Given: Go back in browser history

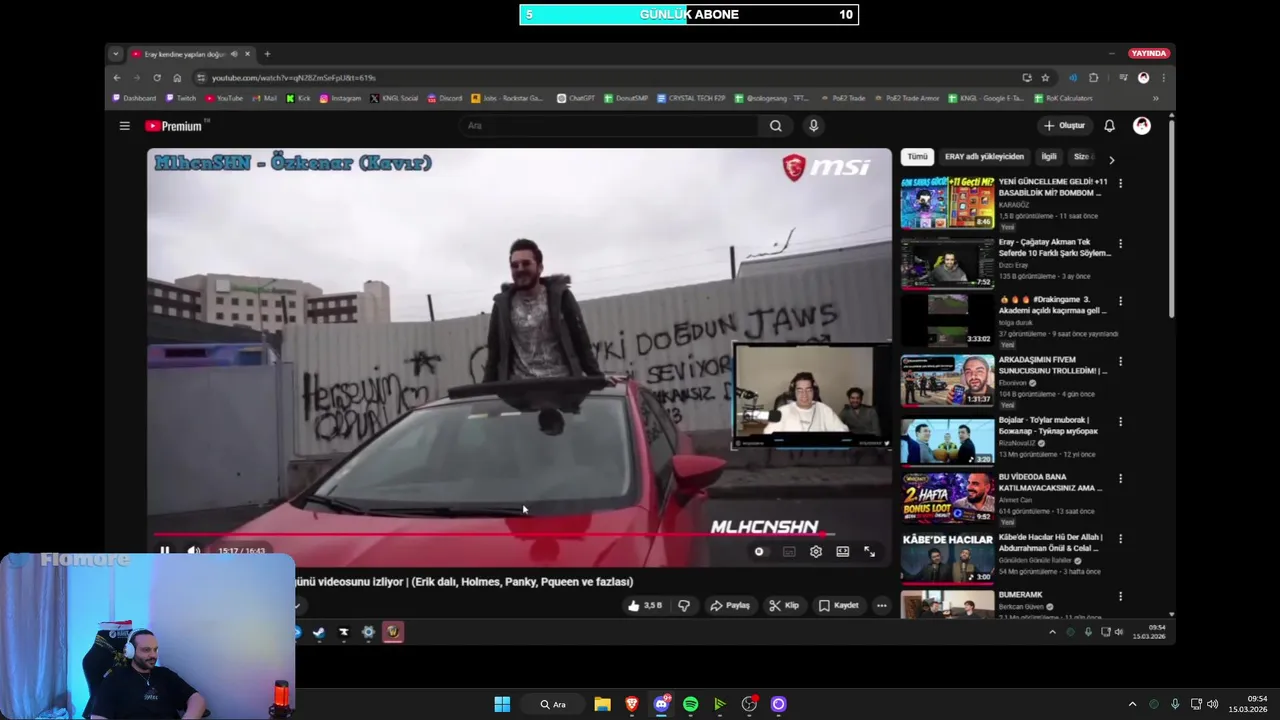Looking at the screenshot, I should (x=117, y=78).
